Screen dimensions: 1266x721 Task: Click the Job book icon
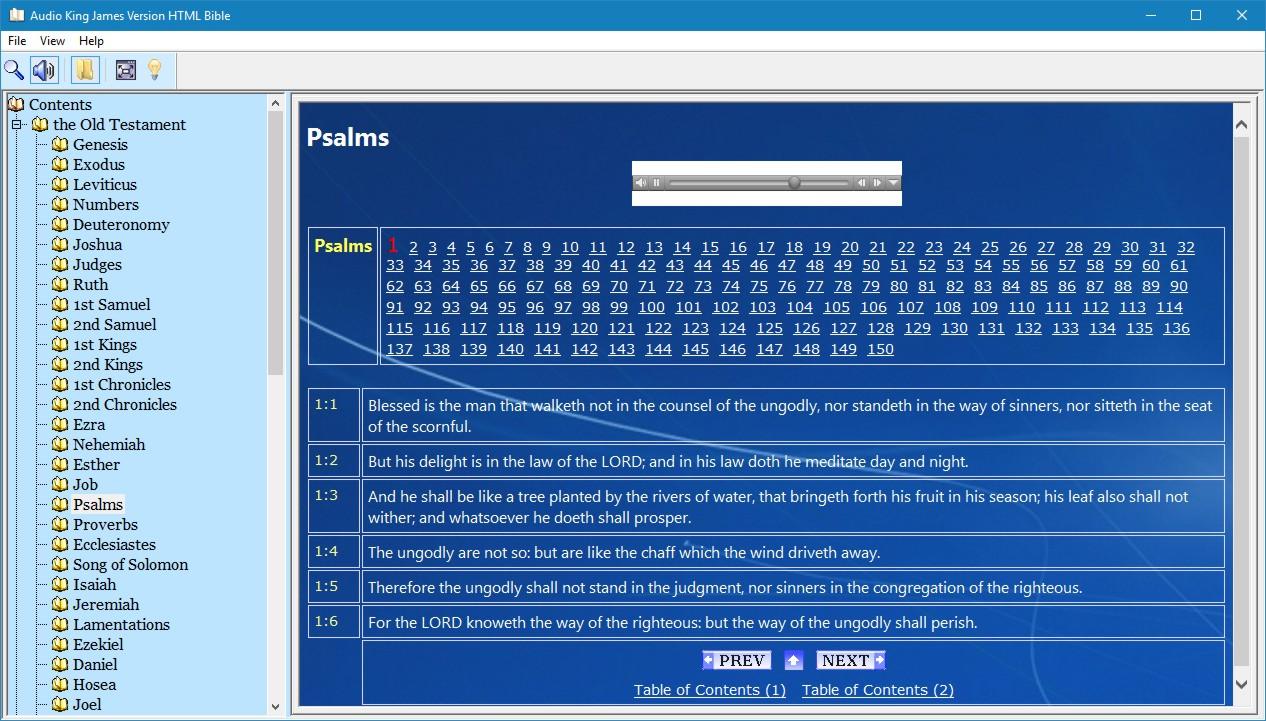click(60, 485)
